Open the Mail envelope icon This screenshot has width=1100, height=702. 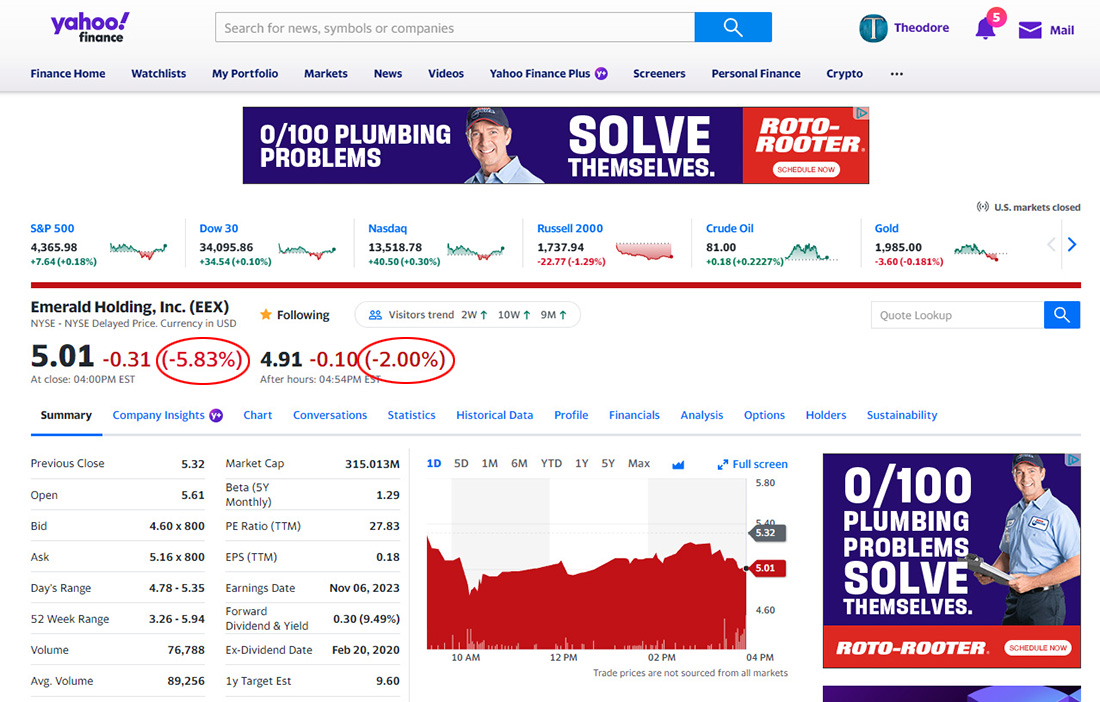(x=1030, y=30)
